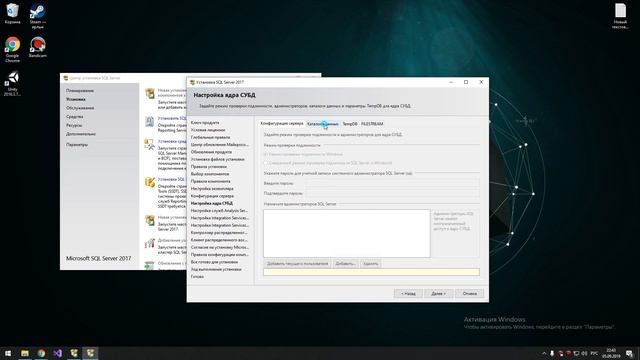Click the yellow status message bar
This screenshot has height=360, width=640.
(x=371, y=272)
